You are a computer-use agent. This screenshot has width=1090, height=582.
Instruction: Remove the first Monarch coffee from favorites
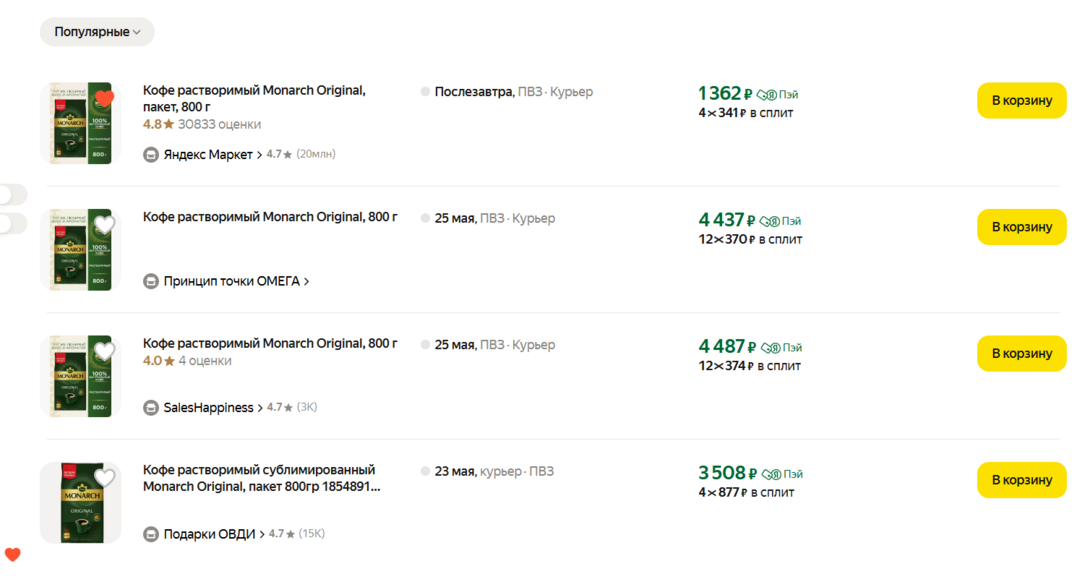[104, 98]
